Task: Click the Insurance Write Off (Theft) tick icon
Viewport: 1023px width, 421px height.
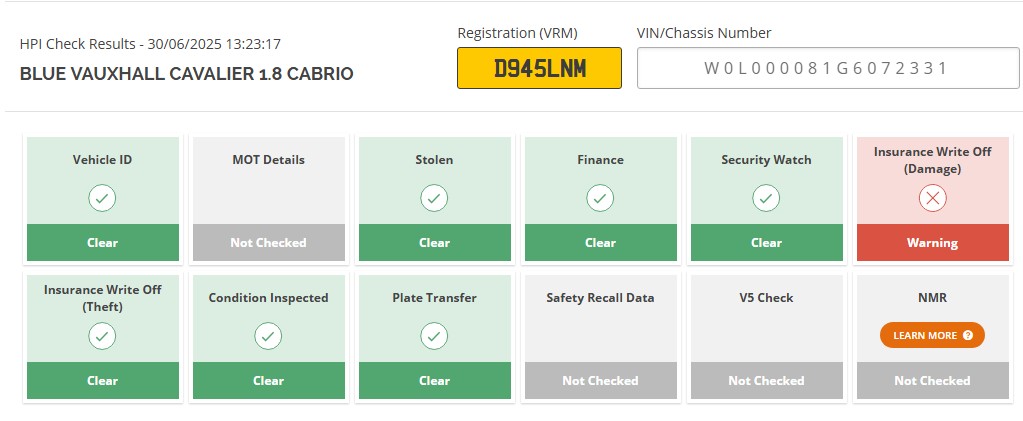Action: 102,336
